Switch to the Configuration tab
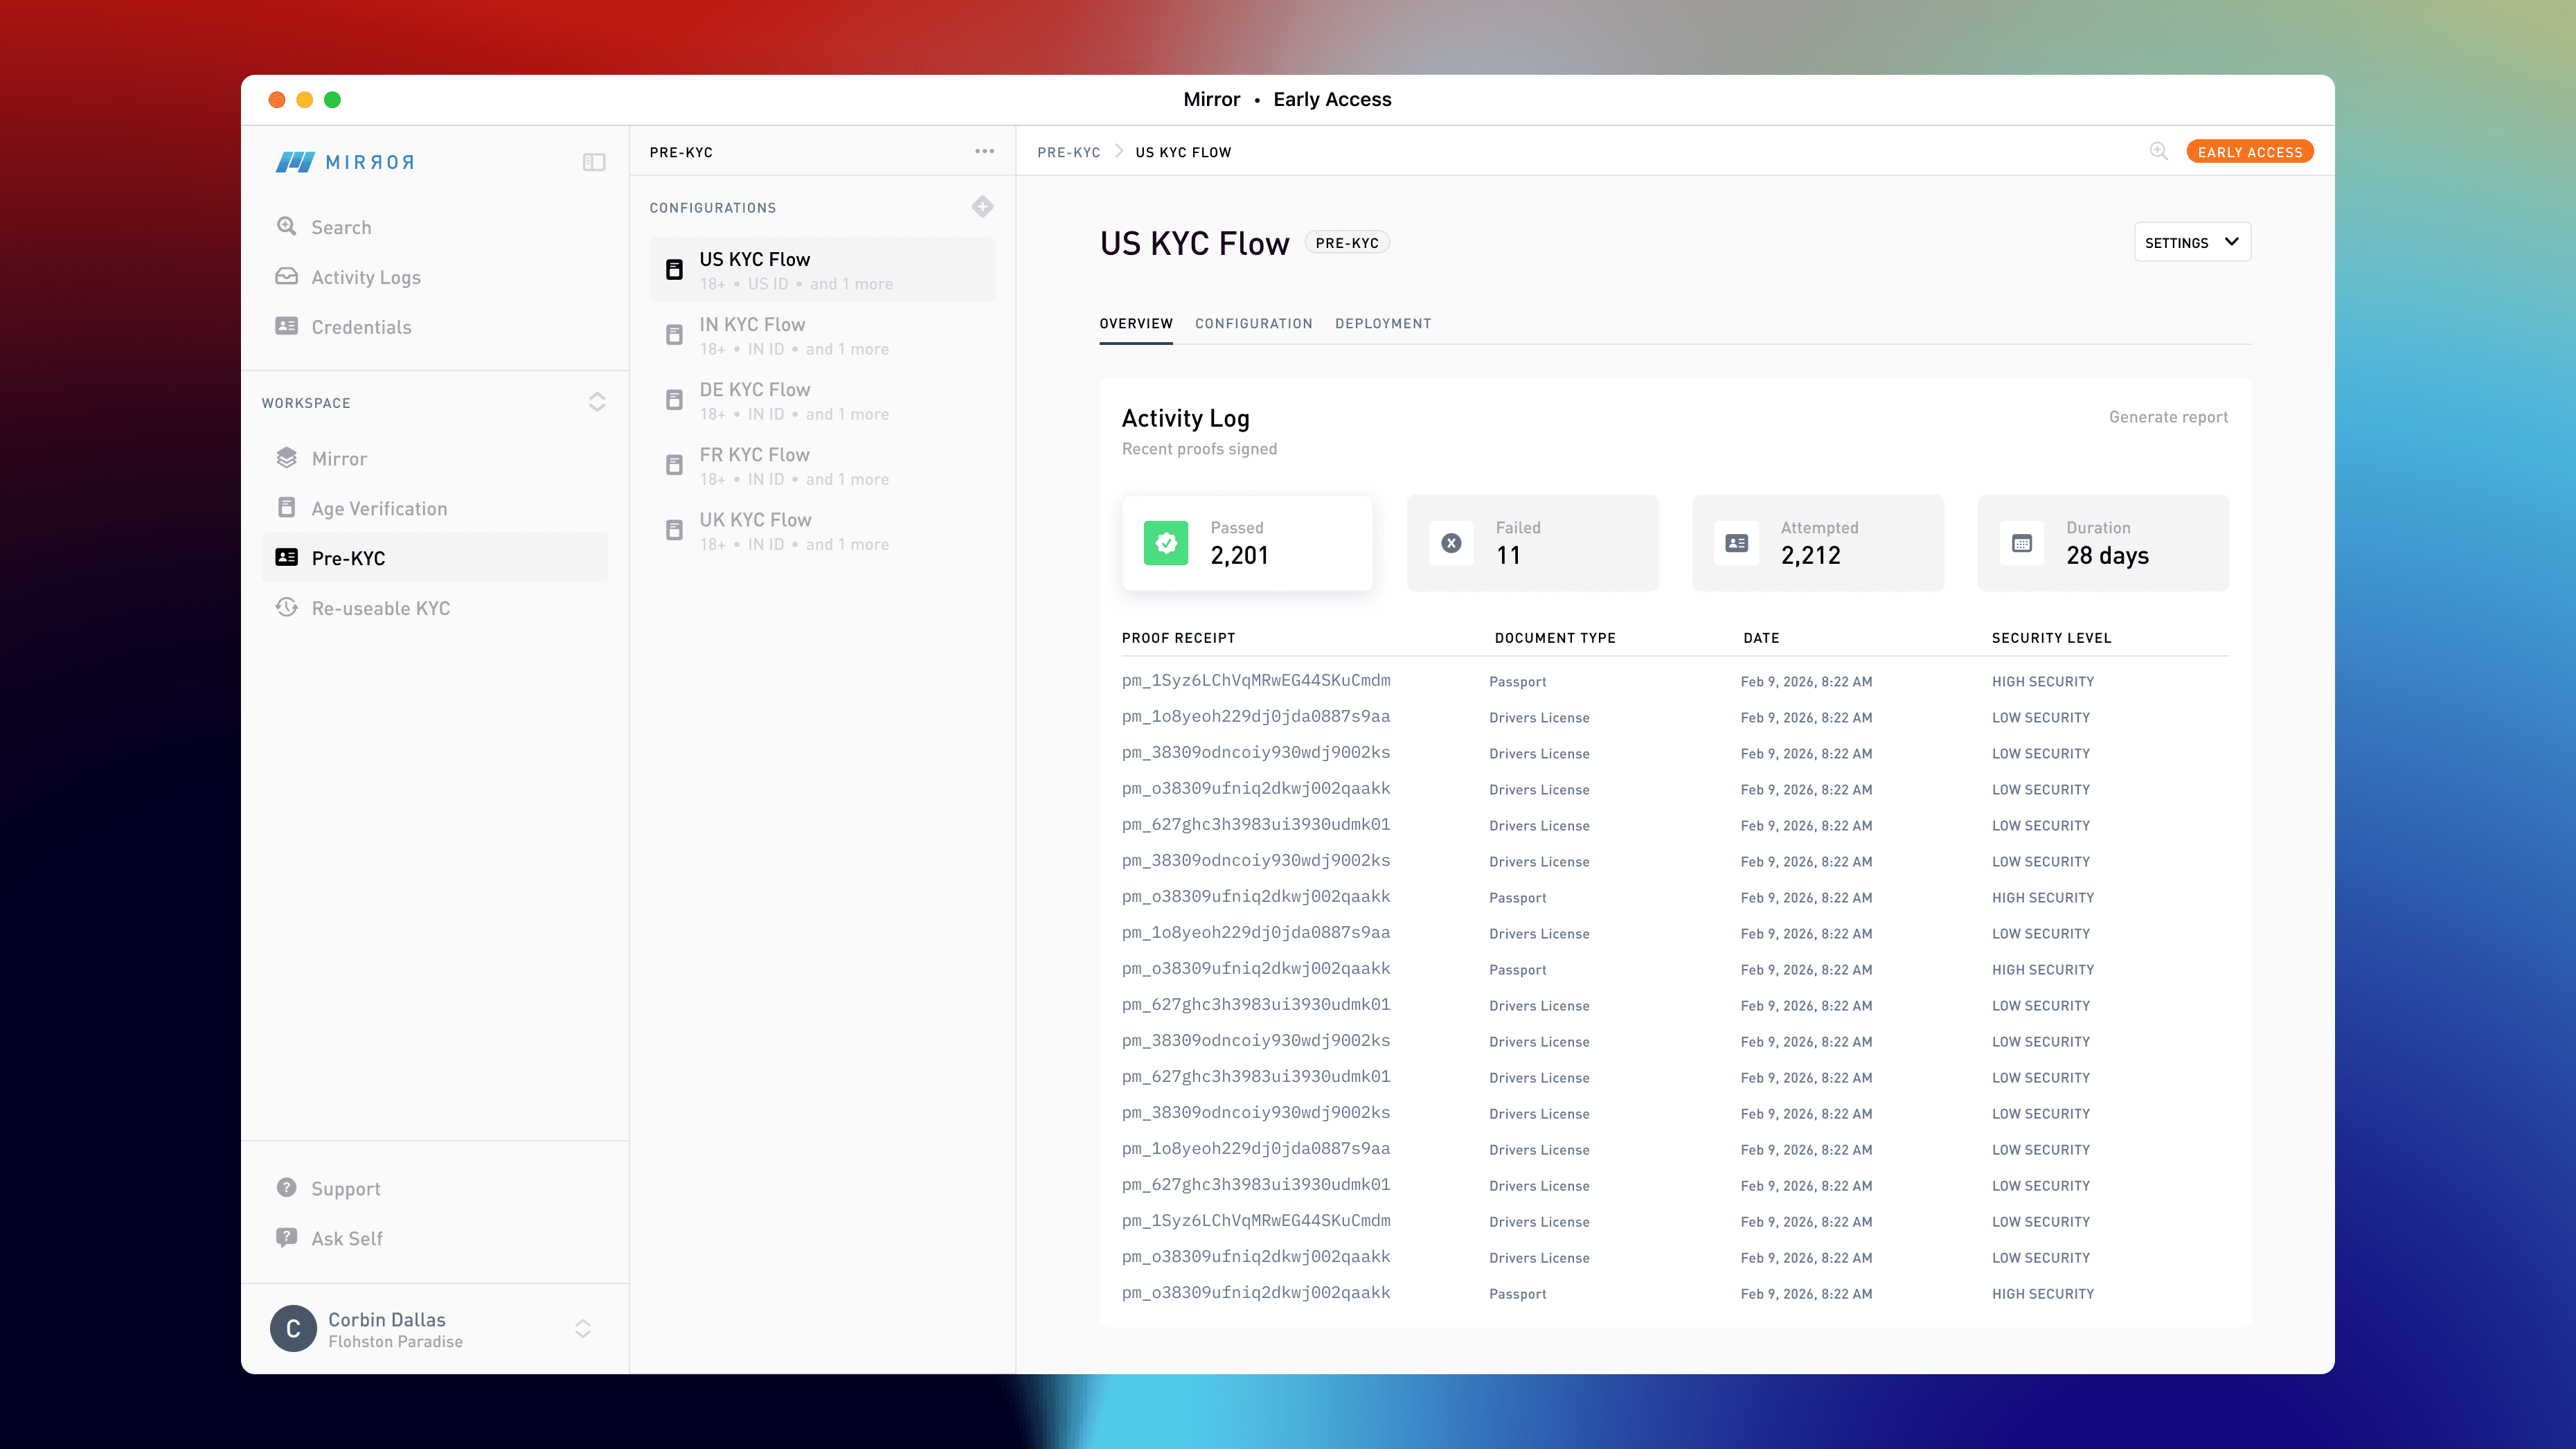Screen dimensions: 2576x1449 click(1253, 324)
